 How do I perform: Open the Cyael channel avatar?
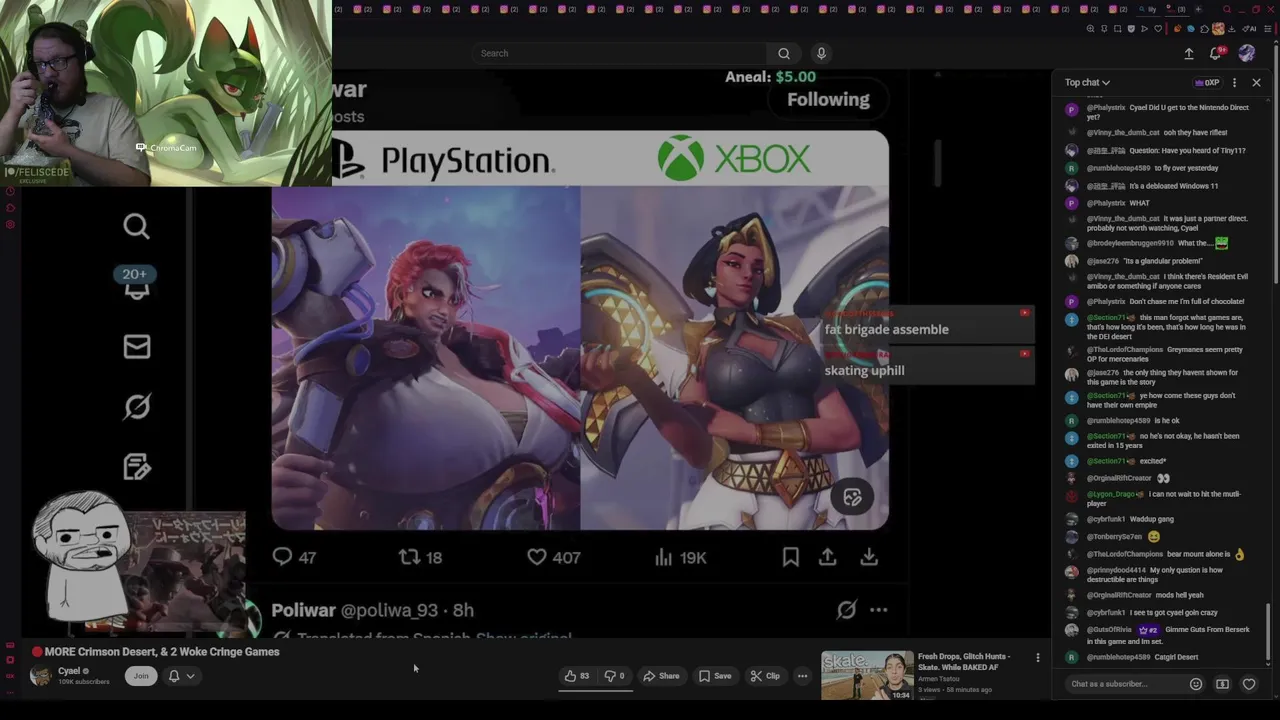click(x=41, y=676)
